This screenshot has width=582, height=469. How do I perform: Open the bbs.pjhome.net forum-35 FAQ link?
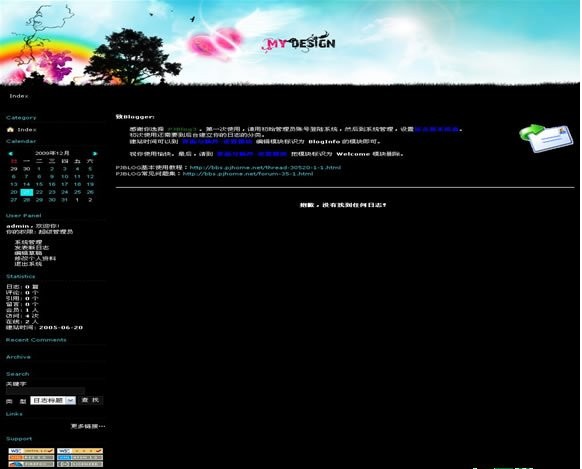click(x=248, y=174)
